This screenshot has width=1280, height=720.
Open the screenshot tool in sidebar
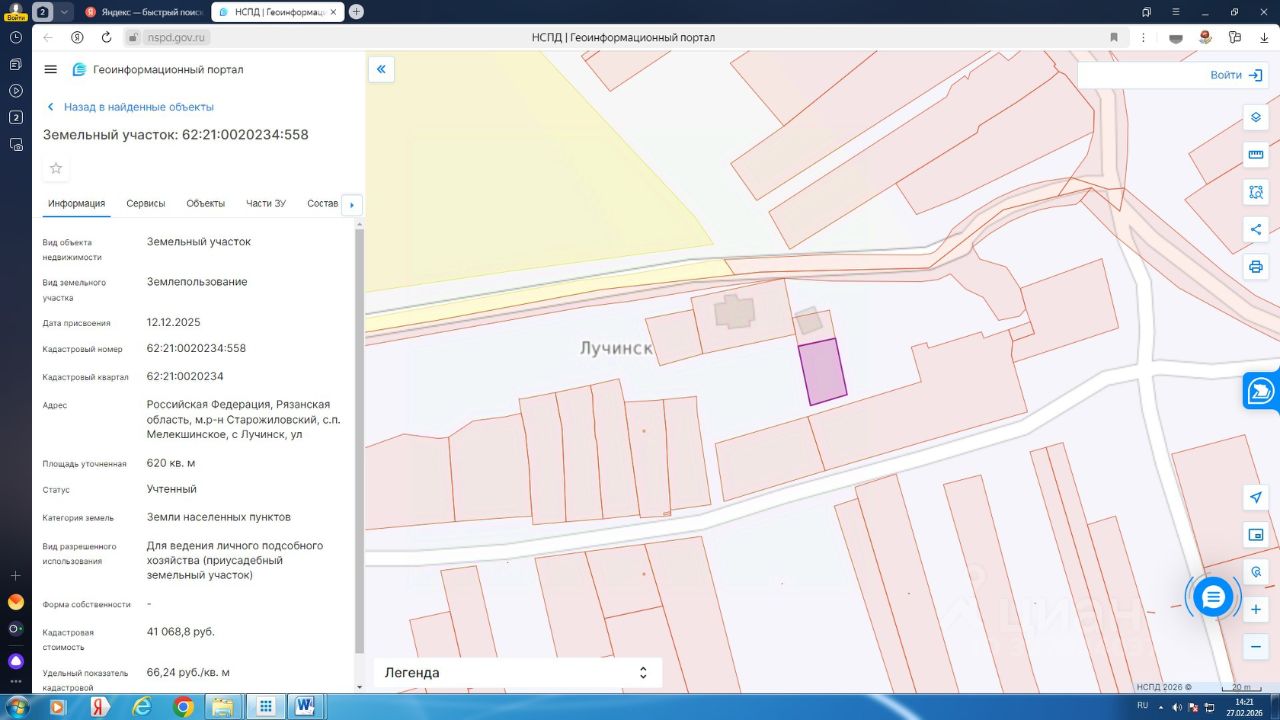(15, 144)
